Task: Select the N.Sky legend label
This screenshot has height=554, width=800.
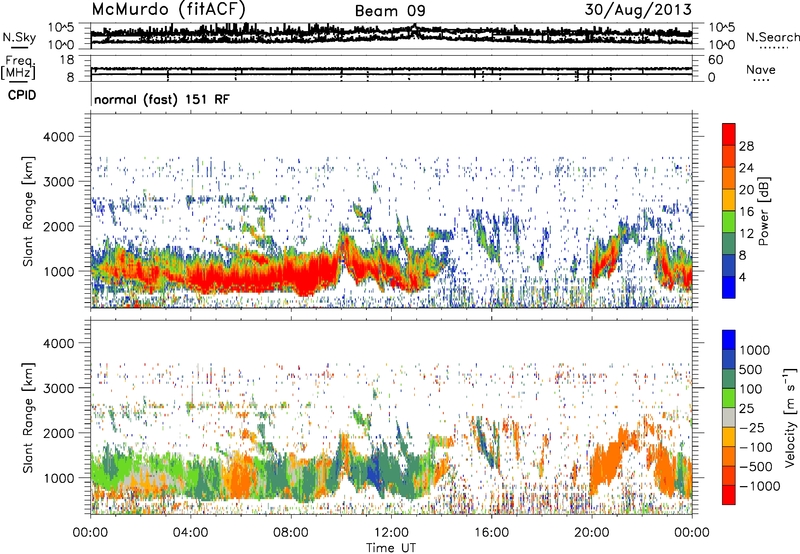Action: 19,37
